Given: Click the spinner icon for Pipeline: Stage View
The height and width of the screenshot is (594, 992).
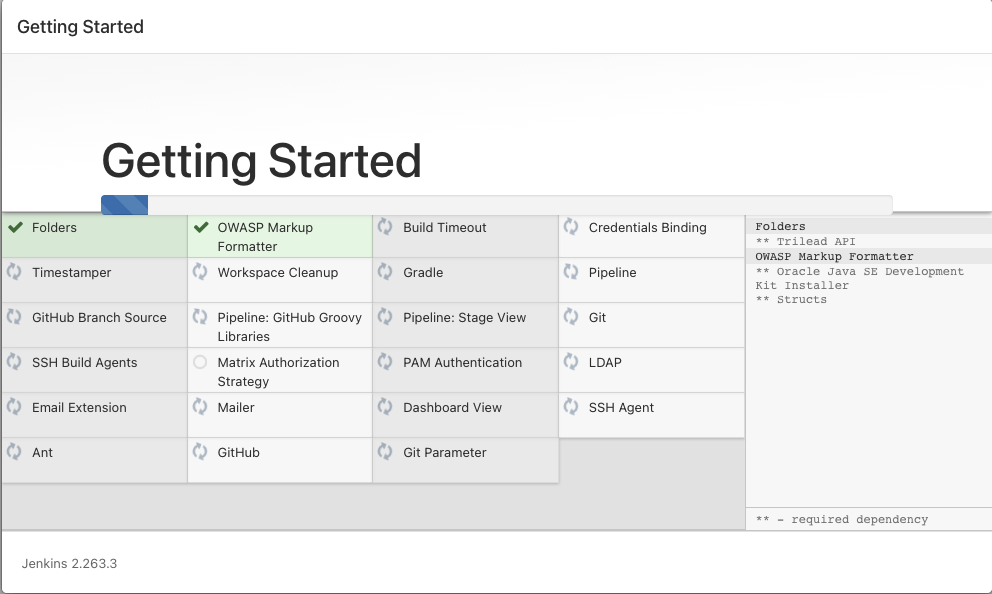Looking at the screenshot, I should (x=385, y=316).
